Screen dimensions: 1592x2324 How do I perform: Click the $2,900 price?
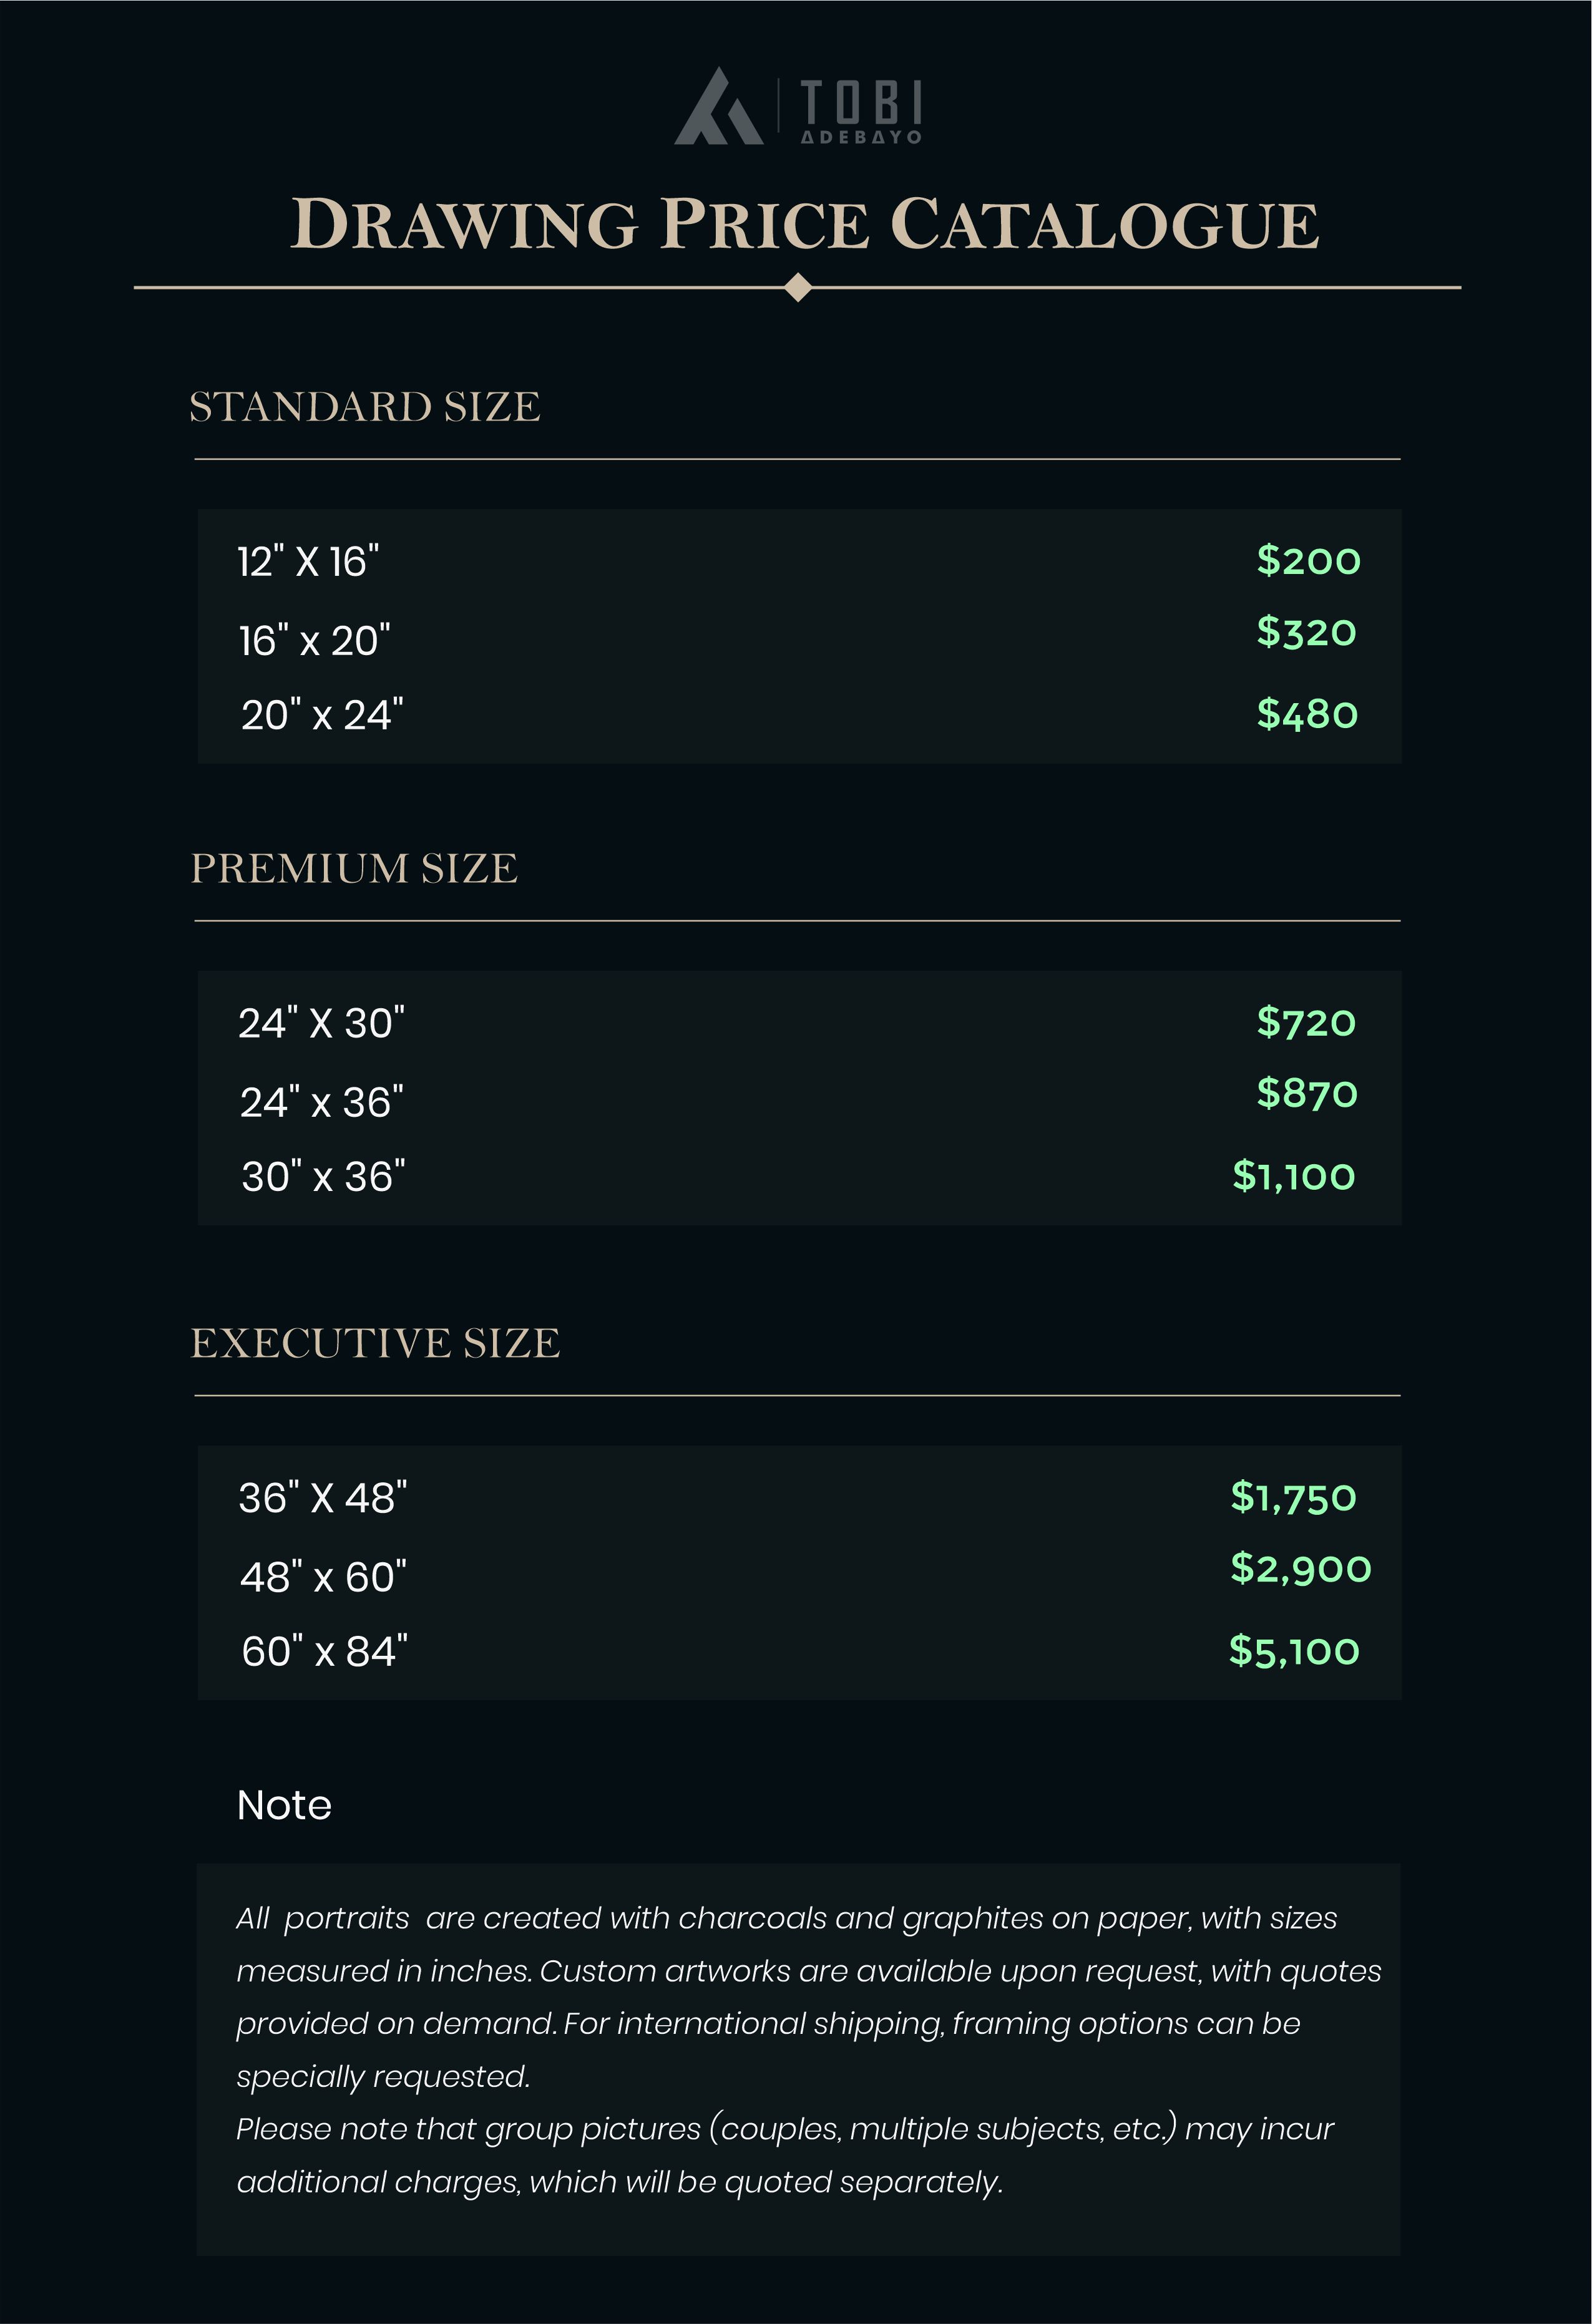point(1300,1569)
